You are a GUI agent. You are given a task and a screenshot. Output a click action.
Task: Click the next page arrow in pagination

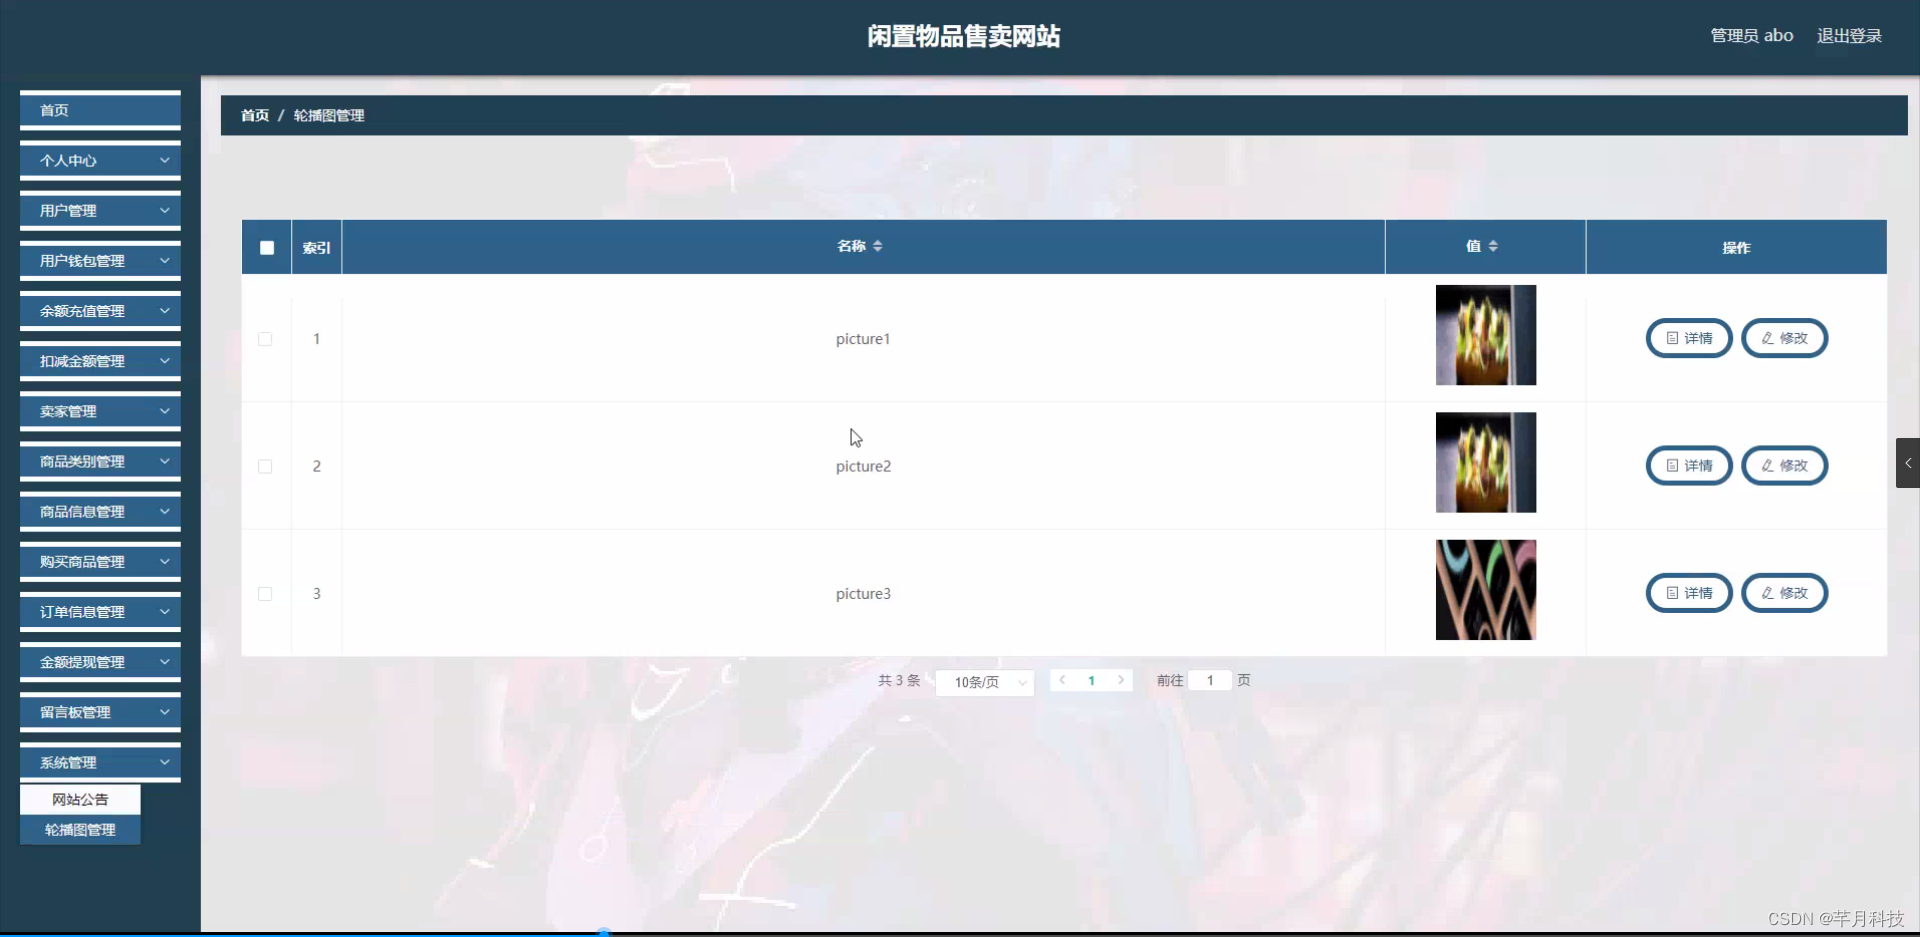tap(1121, 680)
